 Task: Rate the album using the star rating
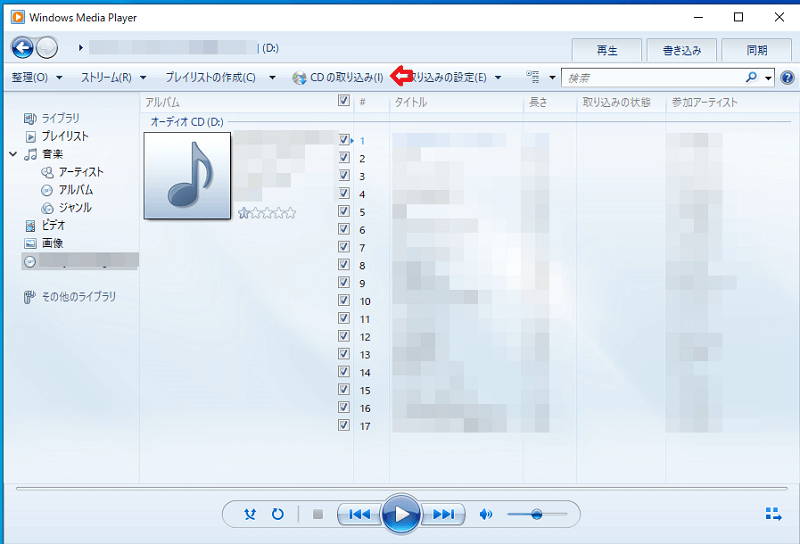tap(267, 213)
